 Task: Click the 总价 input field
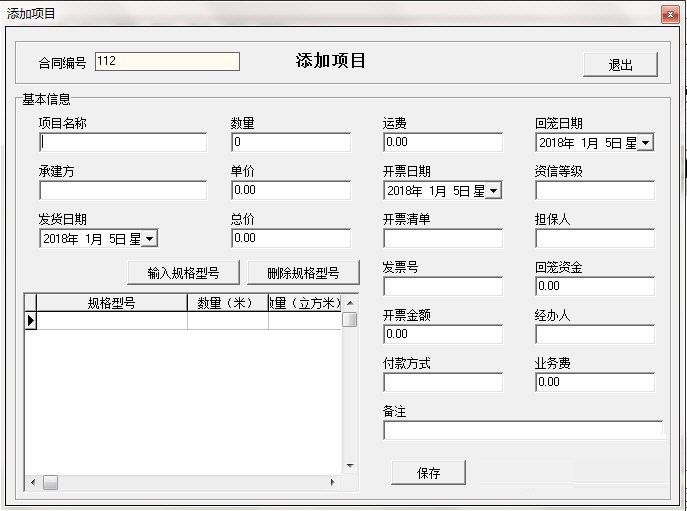pyautogui.click(x=291, y=238)
